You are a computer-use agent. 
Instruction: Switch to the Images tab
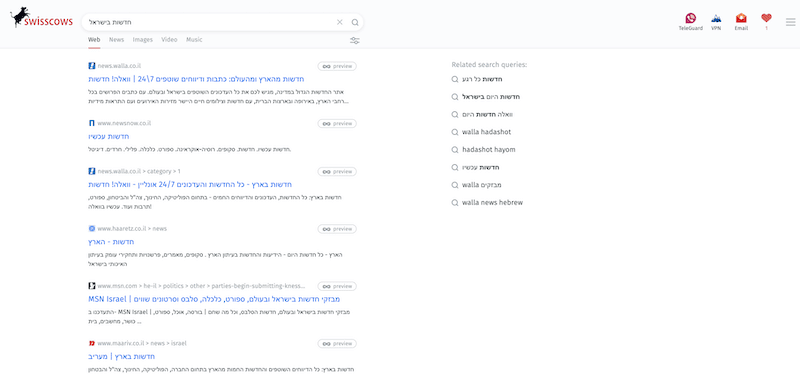click(x=143, y=40)
